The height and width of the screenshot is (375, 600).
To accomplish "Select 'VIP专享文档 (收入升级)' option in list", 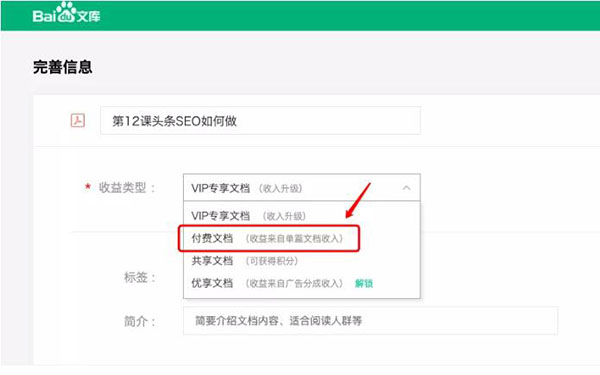I will click(x=302, y=216).
